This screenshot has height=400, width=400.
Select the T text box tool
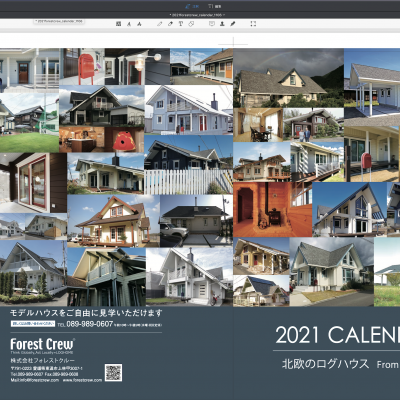point(181,24)
